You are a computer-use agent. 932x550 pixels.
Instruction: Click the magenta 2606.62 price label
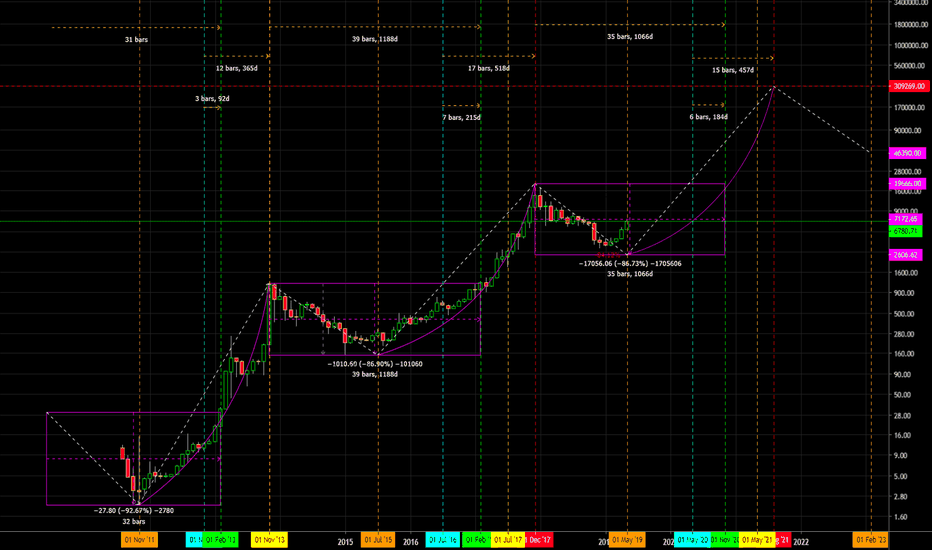click(905, 254)
